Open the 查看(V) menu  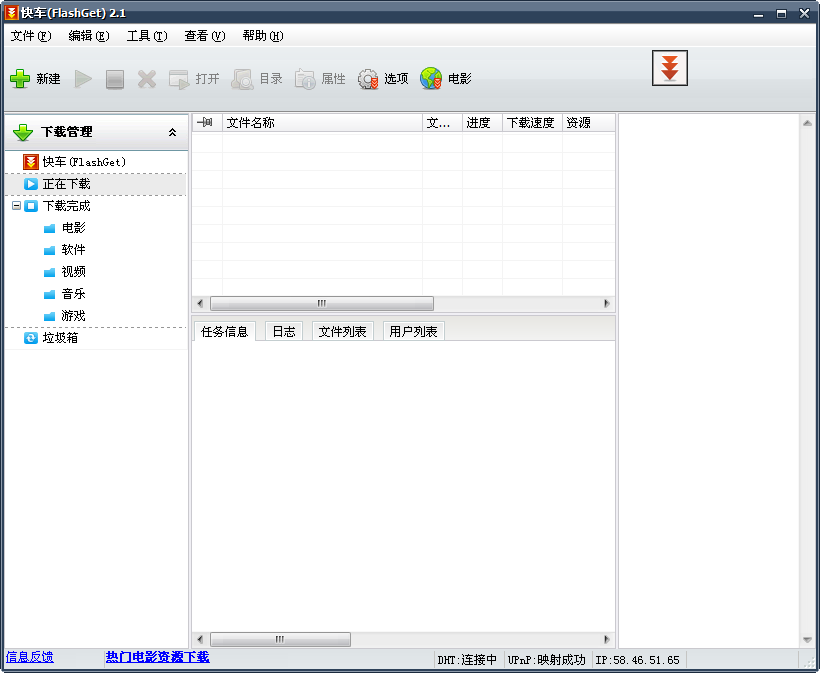[205, 36]
